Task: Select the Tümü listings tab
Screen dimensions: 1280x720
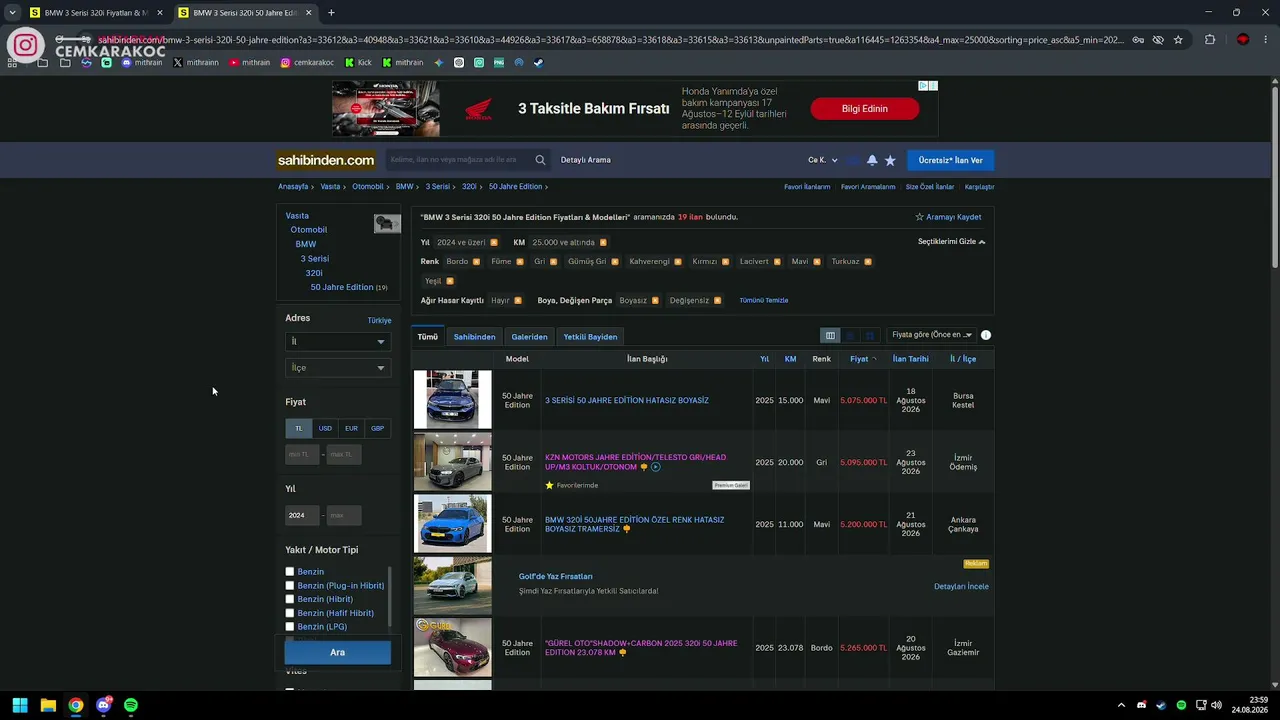Action: tap(428, 337)
